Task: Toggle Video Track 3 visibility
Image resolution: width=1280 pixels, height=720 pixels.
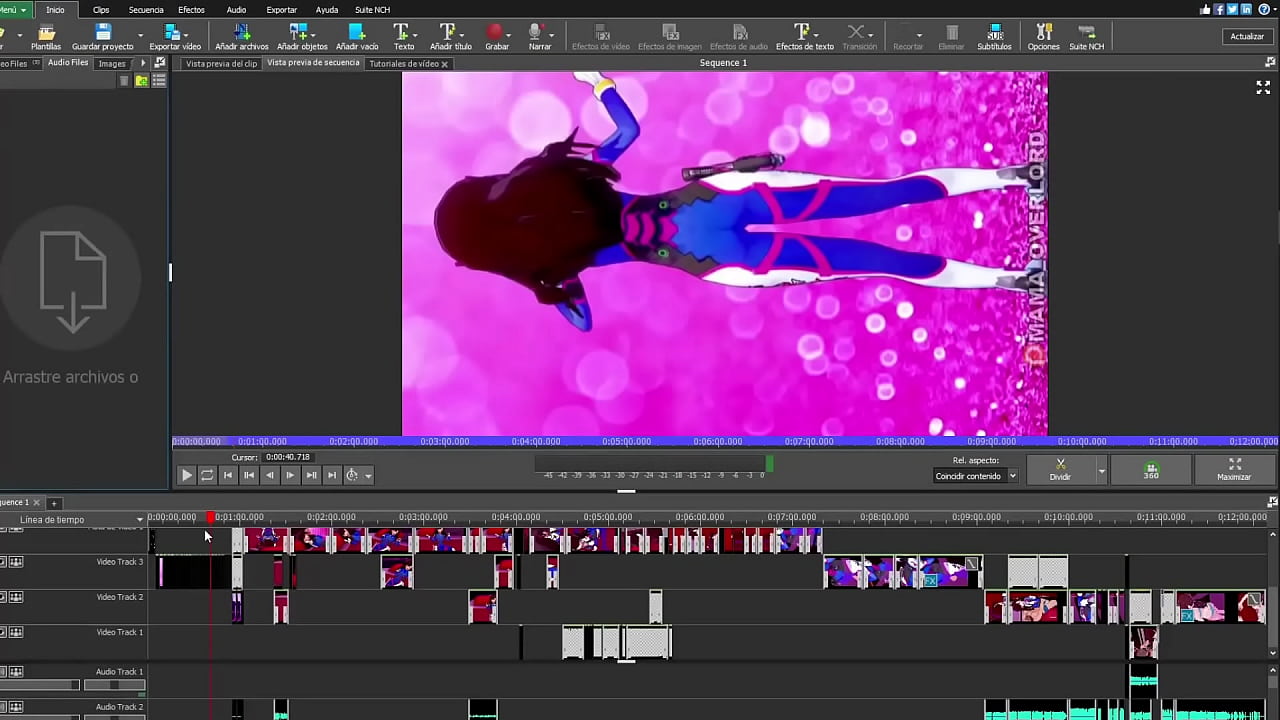Action: 3,562
